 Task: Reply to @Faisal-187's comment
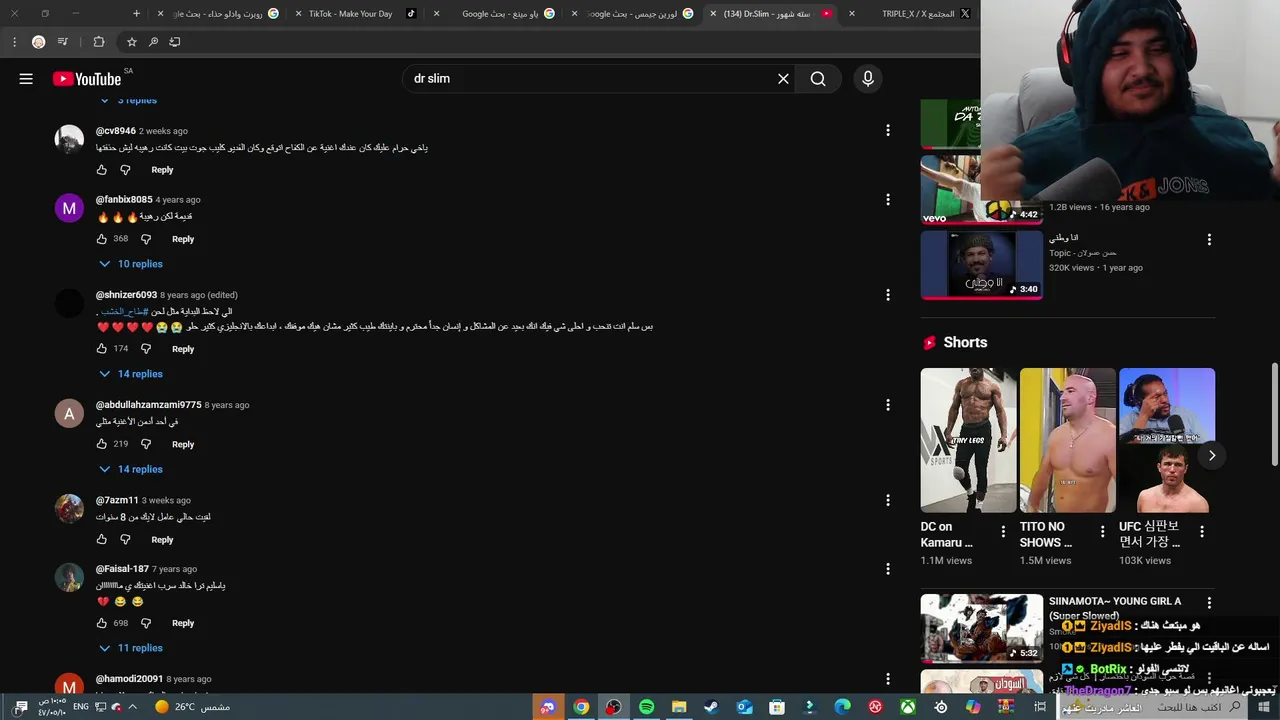pos(182,623)
